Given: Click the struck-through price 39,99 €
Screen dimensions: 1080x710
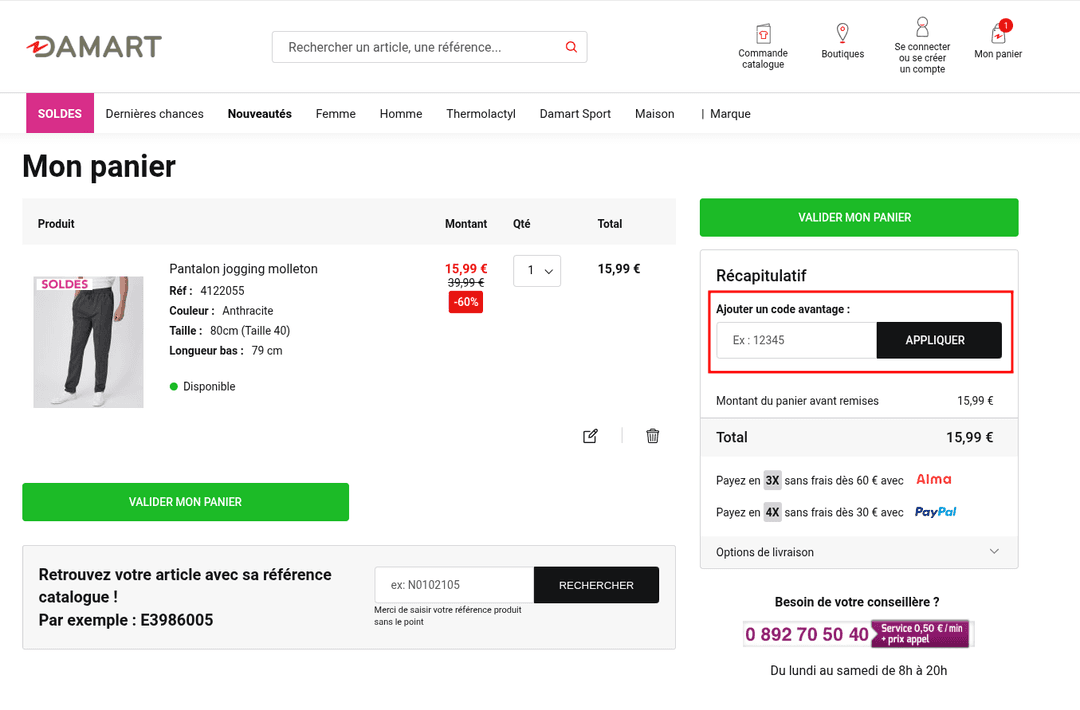Looking at the screenshot, I should [x=466, y=282].
